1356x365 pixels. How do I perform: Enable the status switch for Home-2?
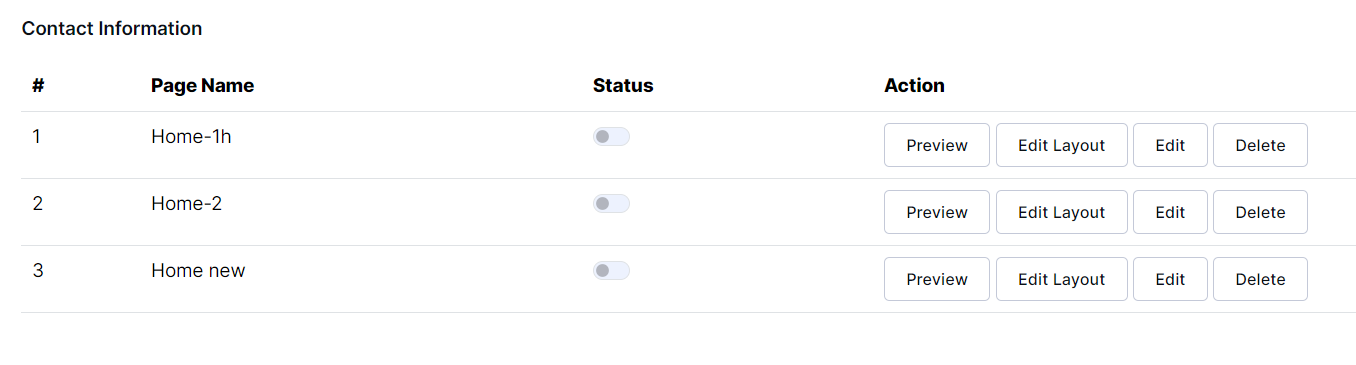(x=611, y=204)
